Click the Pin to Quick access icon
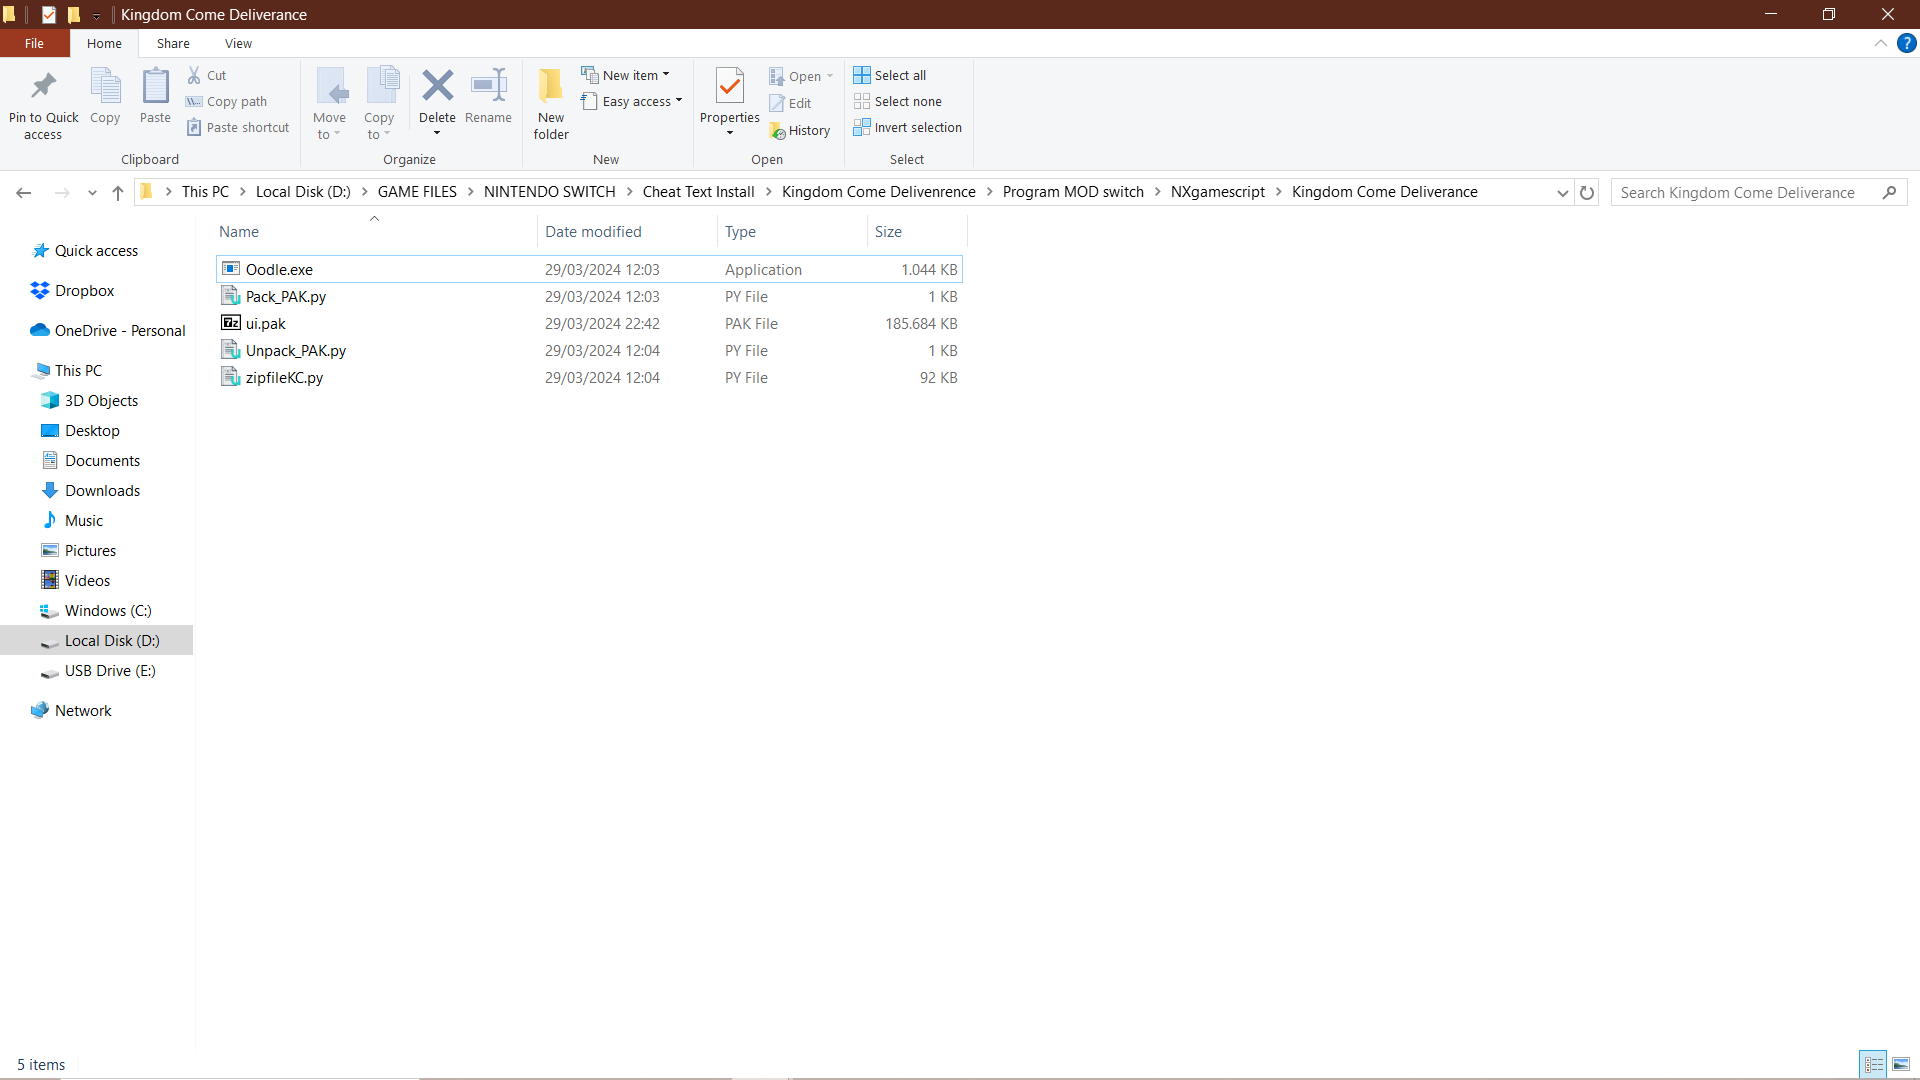This screenshot has width=1920, height=1080. (x=43, y=86)
